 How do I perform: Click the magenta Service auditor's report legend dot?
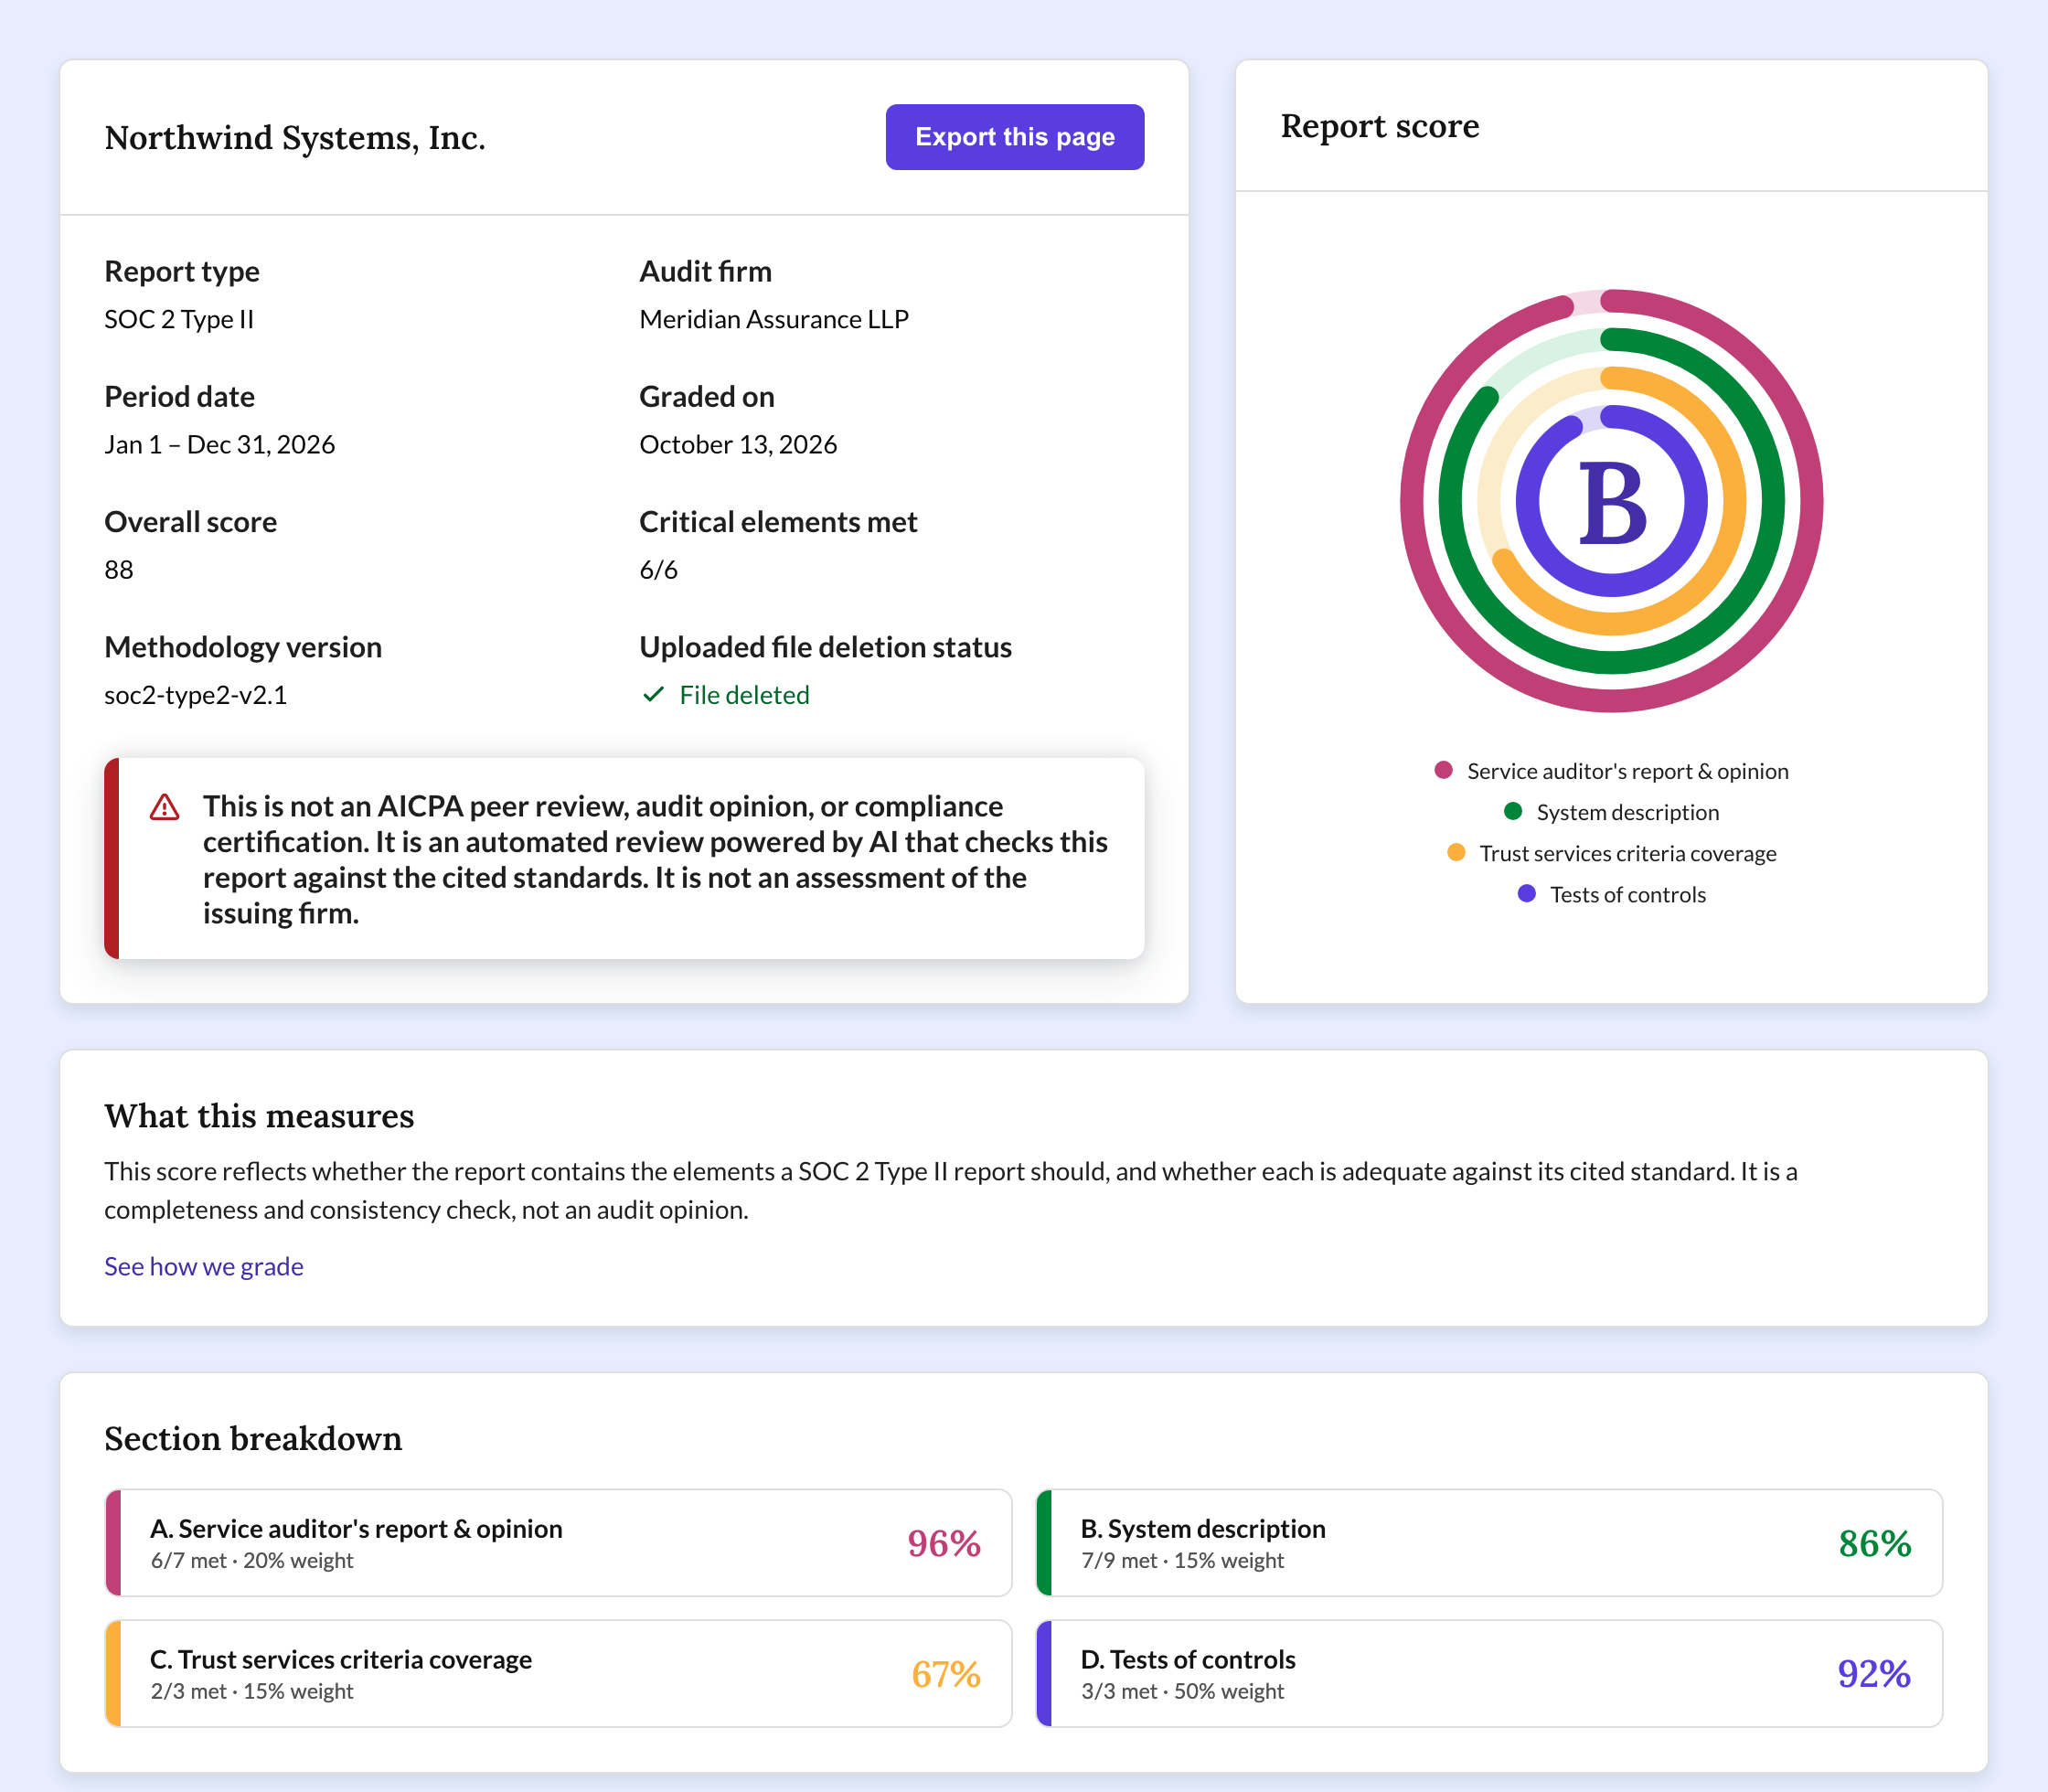coord(1443,770)
